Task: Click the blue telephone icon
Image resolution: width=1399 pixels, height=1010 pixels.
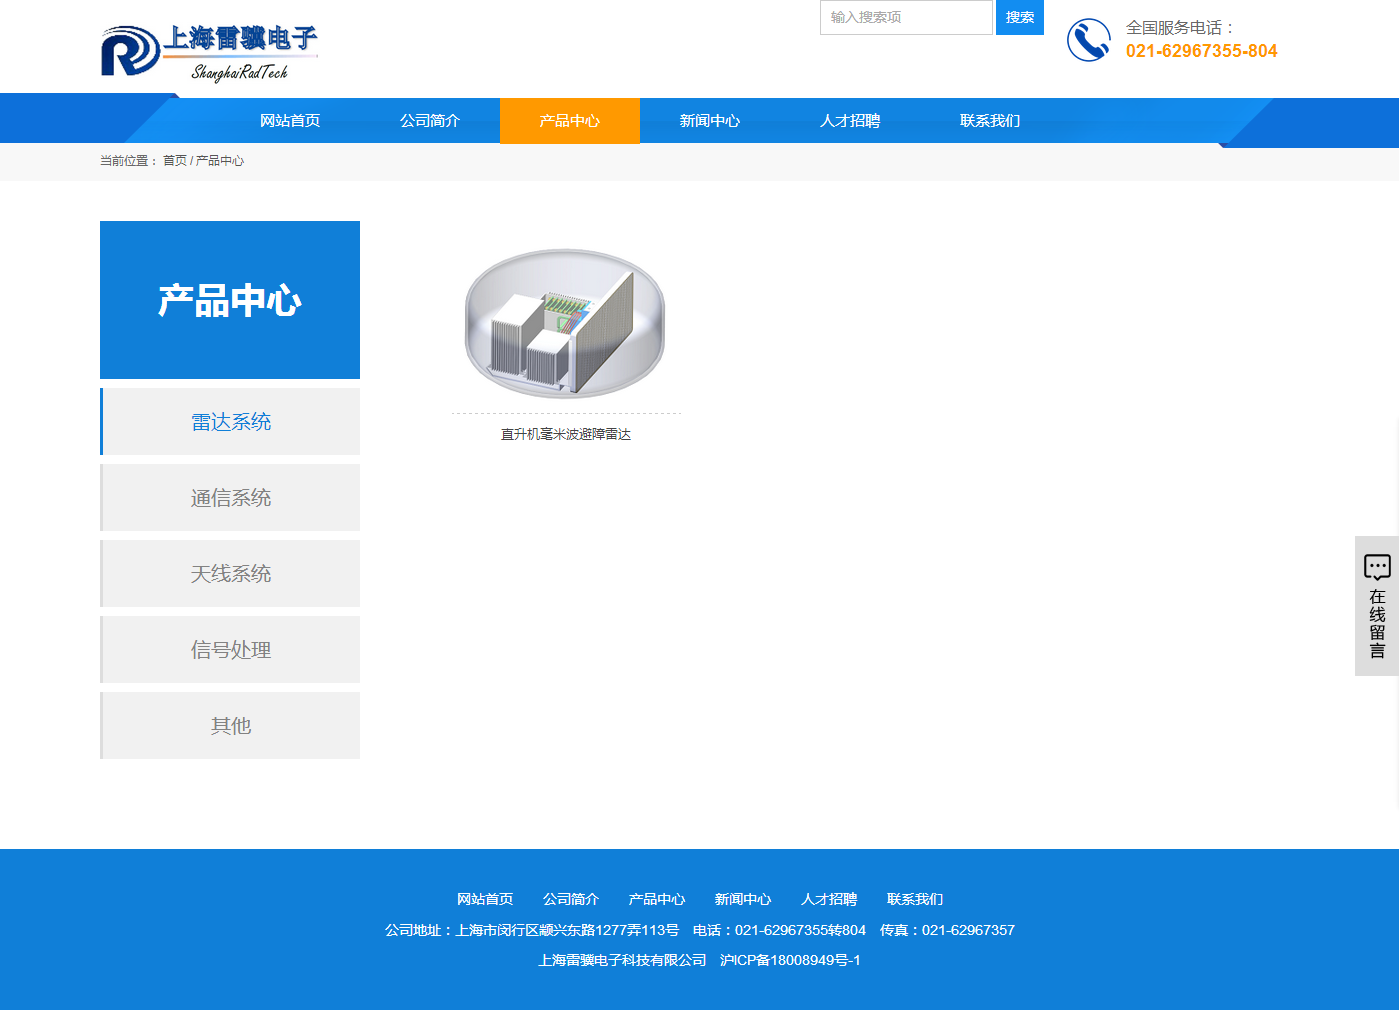Action: (1089, 40)
